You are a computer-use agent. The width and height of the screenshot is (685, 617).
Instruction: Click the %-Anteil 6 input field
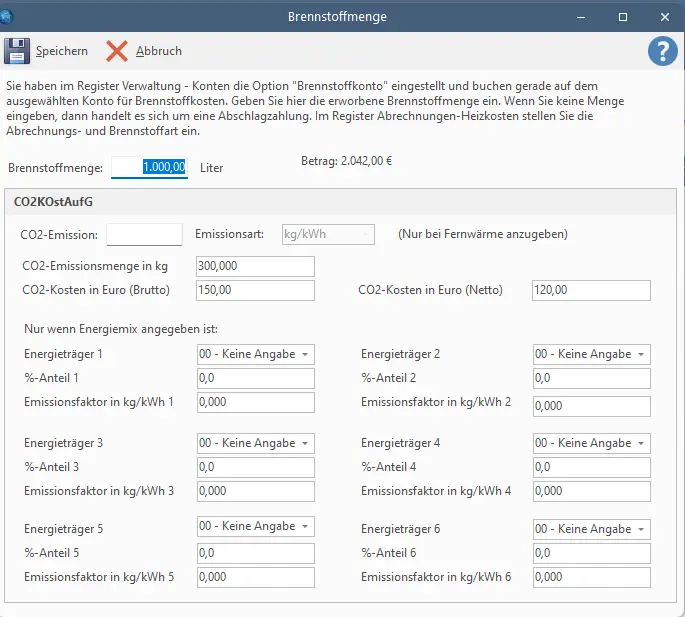pos(592,553)
